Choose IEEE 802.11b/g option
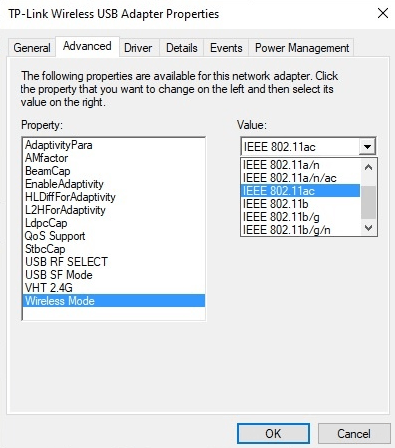The height and width of the screenshot is (448, 395). pyautogui.click(x=300, y=217)
